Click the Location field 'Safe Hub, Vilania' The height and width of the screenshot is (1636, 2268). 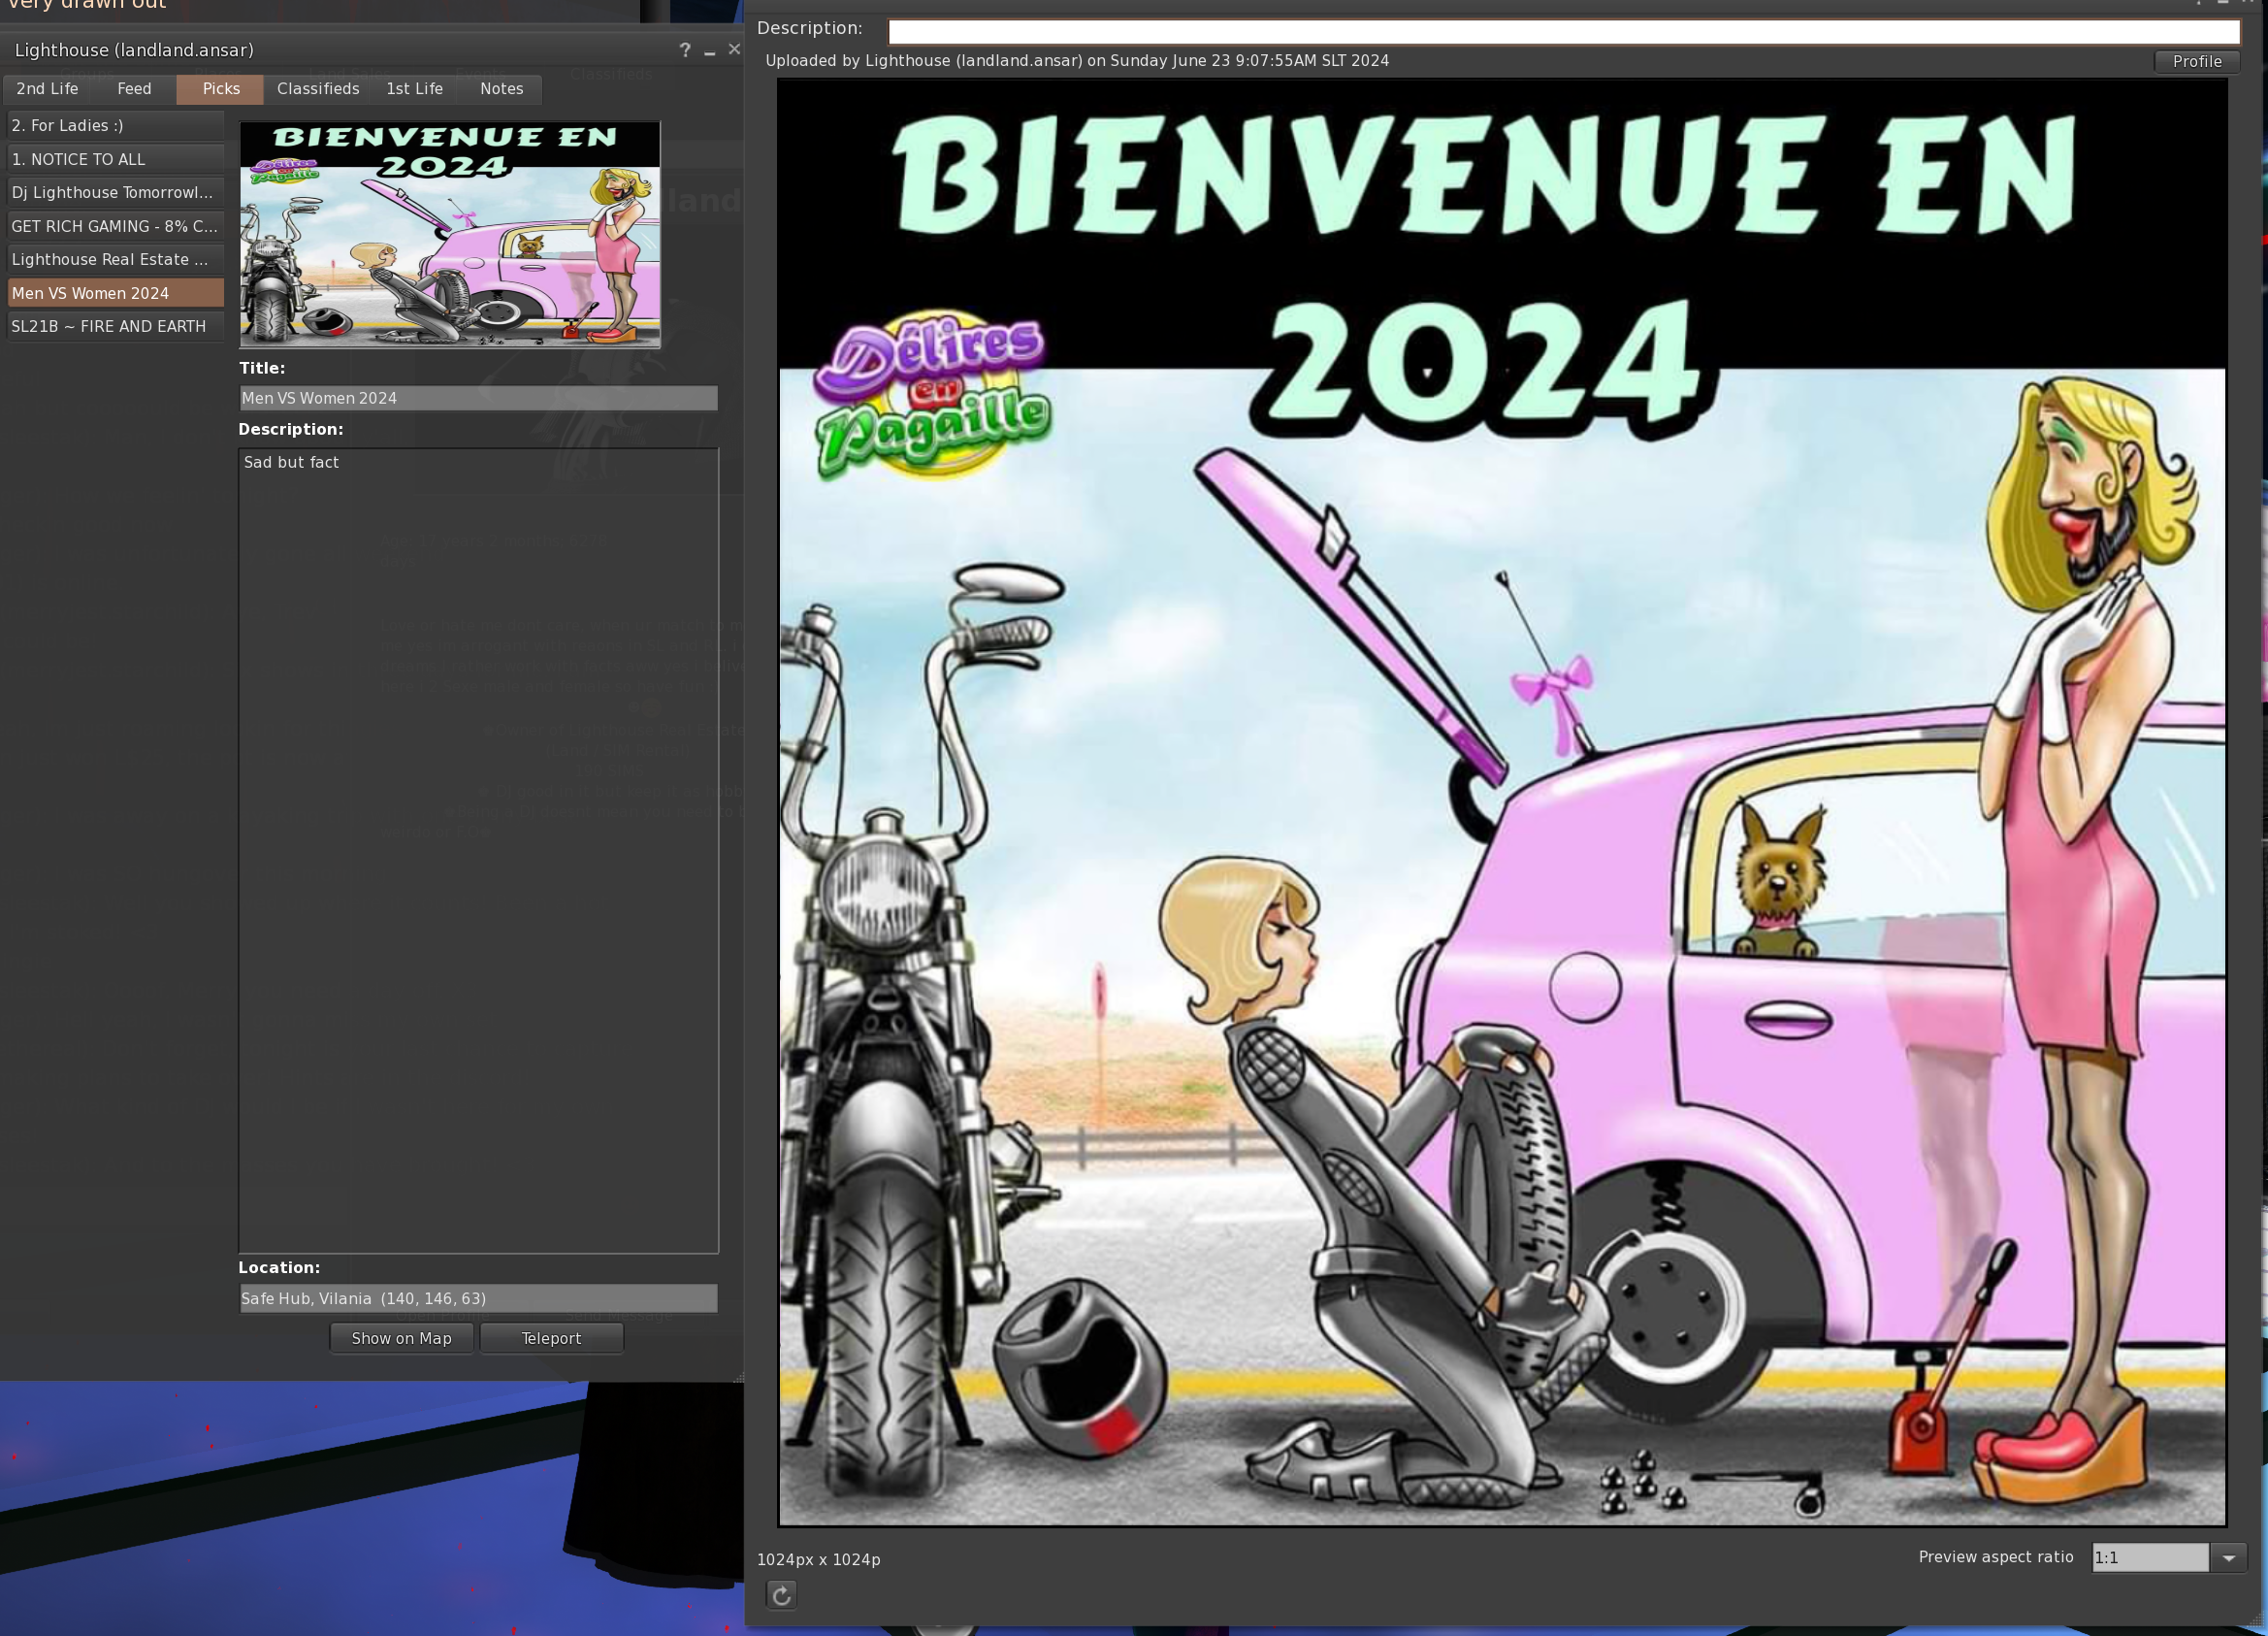478,1298
